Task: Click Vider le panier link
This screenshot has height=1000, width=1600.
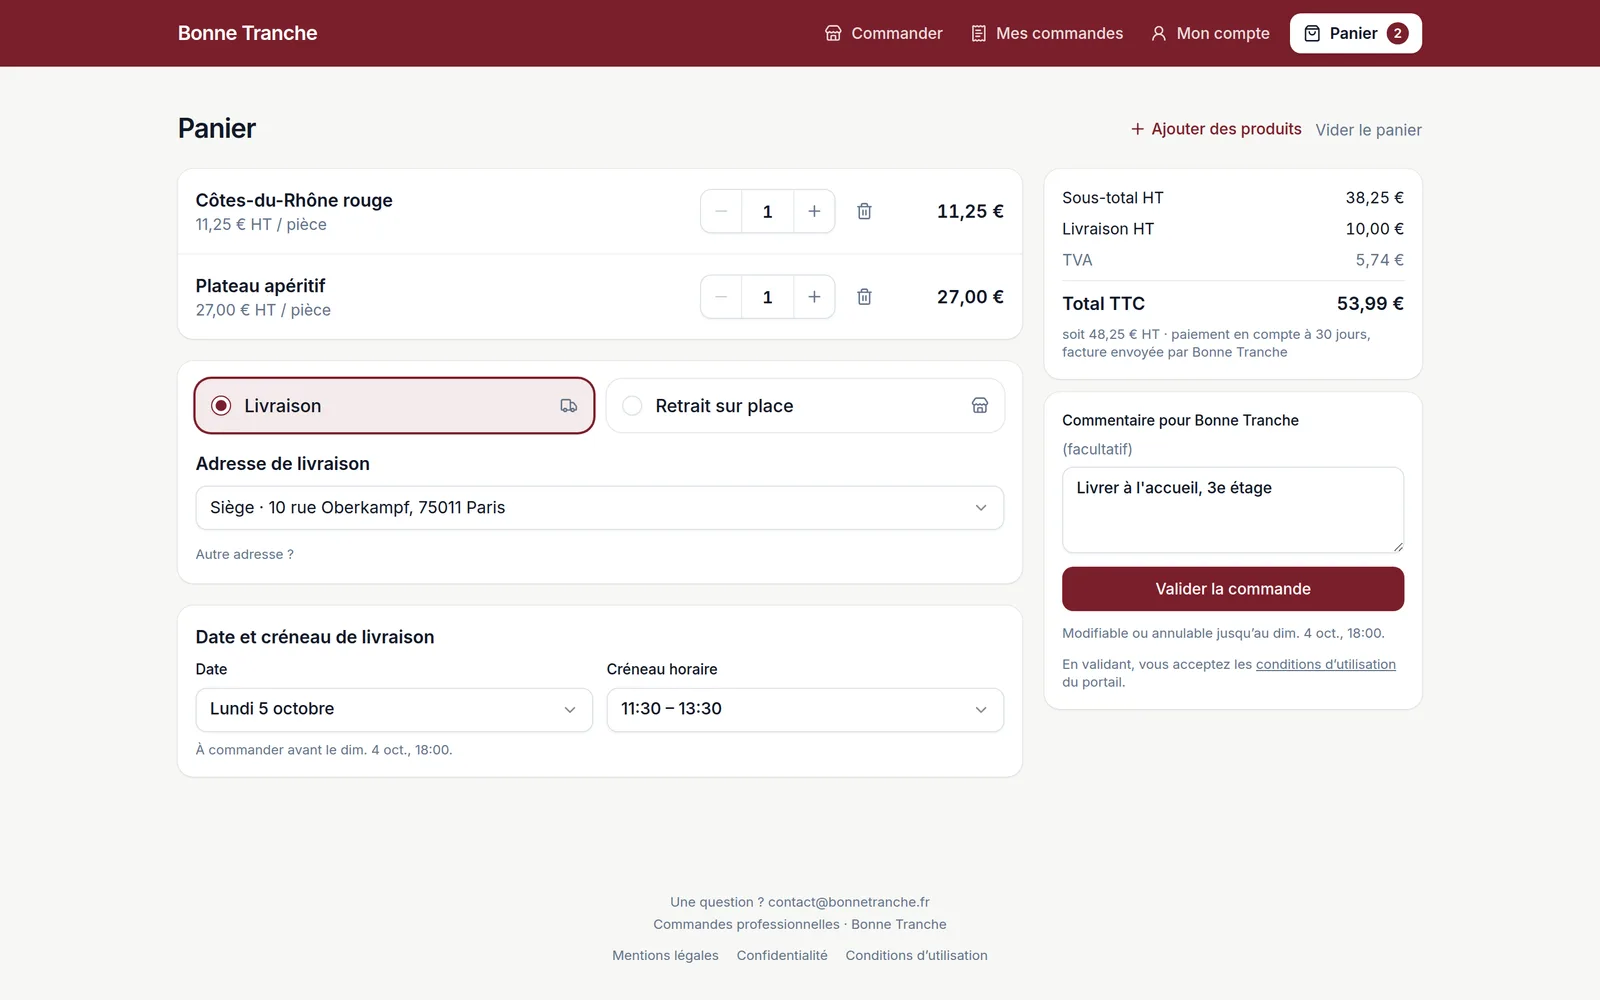Action: (x=1368, y=130)
